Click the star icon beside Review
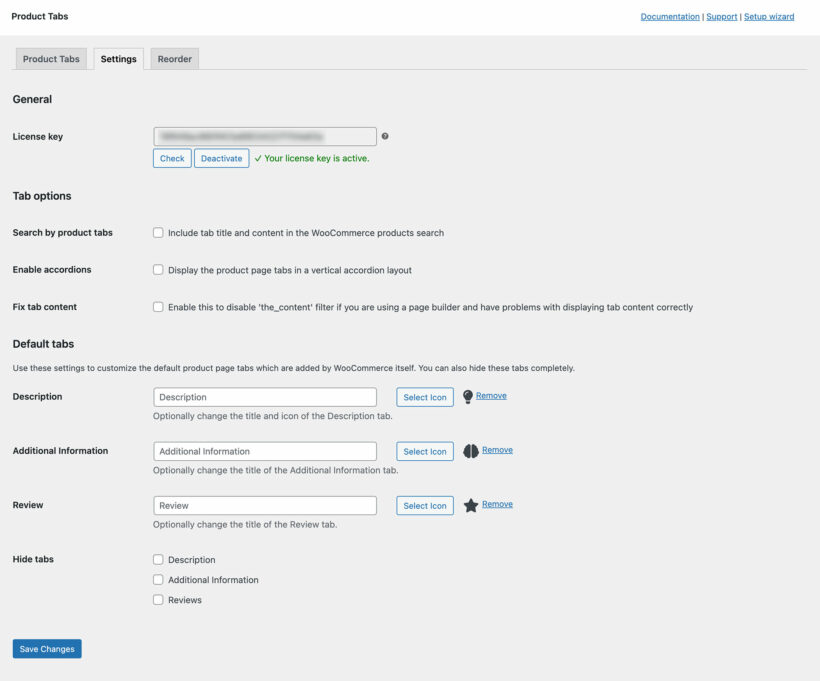The image size is (820, 681). click(470, 505)
